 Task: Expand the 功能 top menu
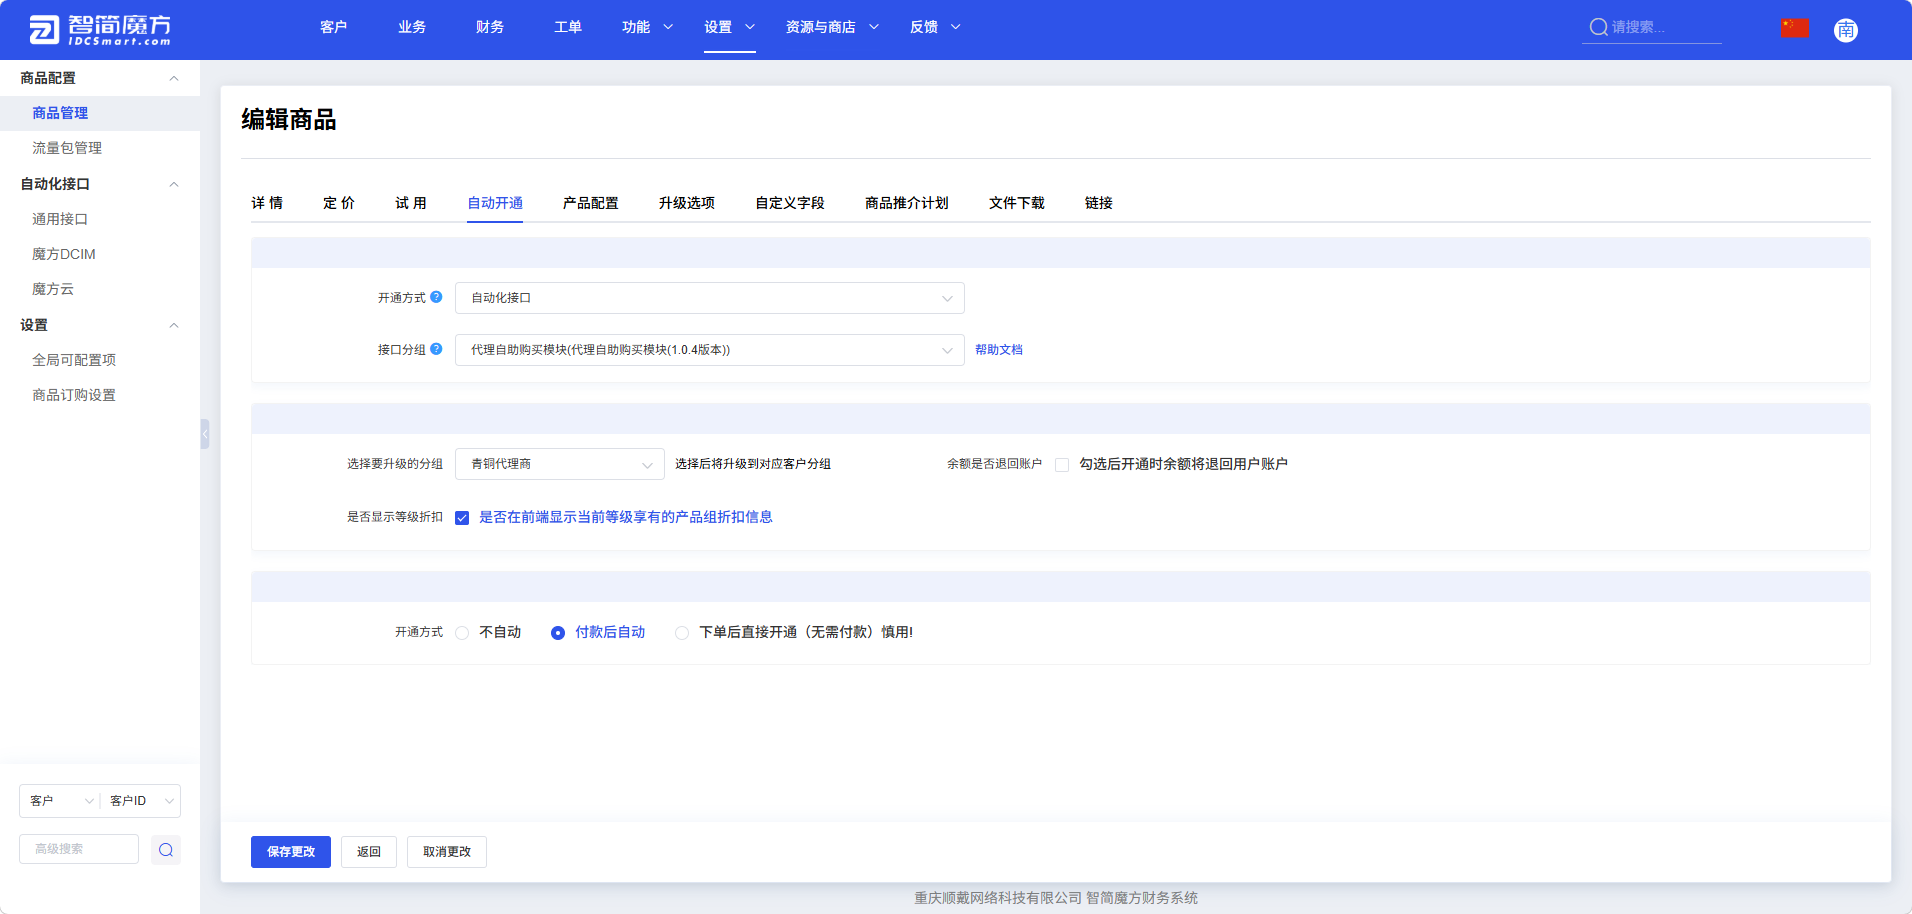point(647,27)
